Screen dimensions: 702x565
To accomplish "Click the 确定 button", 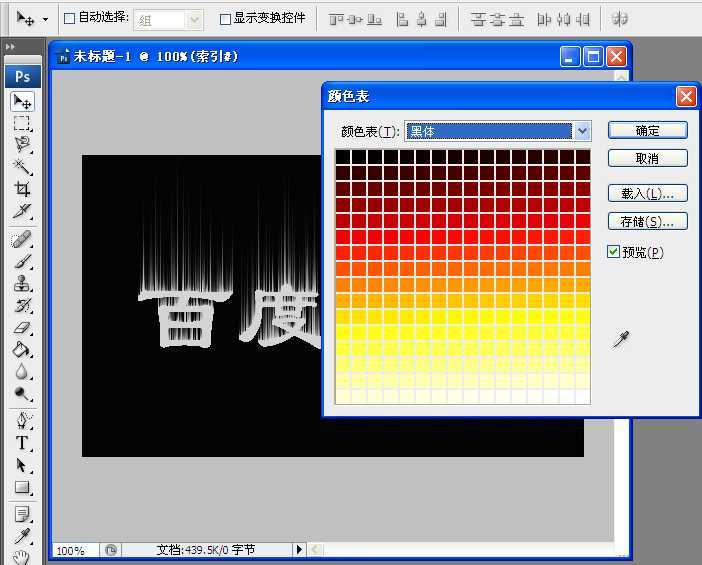I will [x=647, y=130].
